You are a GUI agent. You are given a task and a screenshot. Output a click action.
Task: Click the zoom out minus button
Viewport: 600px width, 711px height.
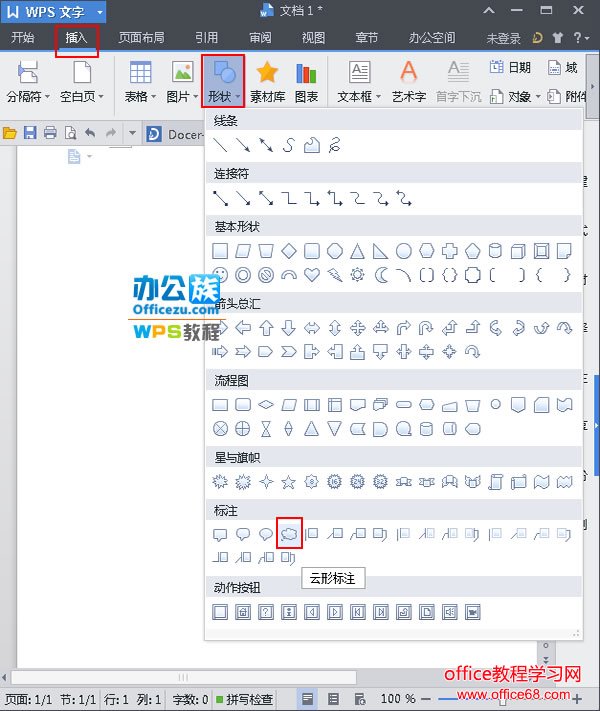coord(426,699)
